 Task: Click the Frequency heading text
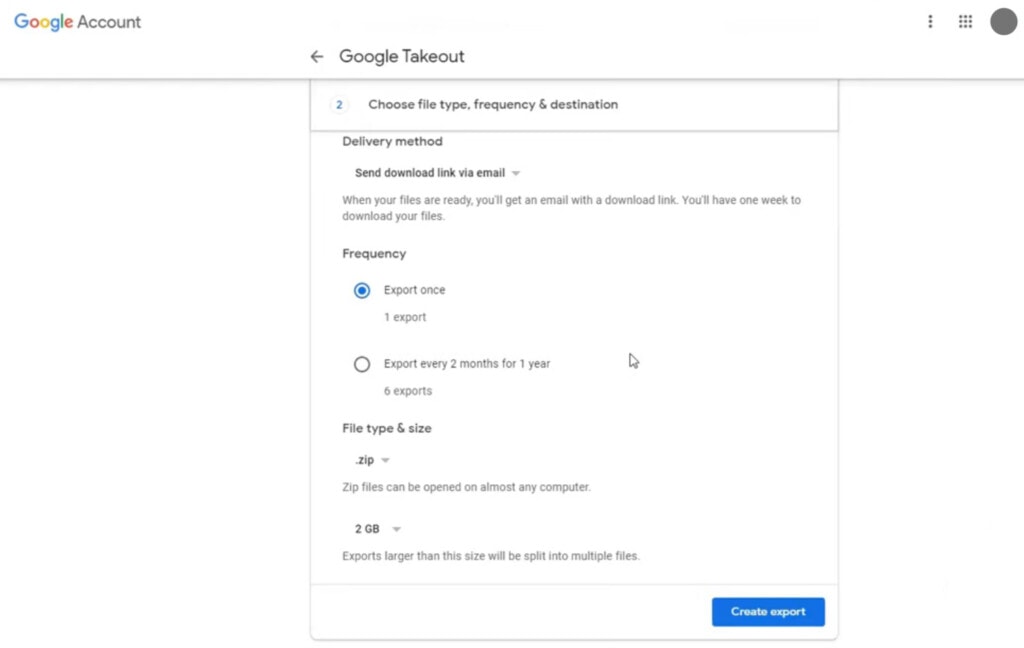(x=374, y=253)
